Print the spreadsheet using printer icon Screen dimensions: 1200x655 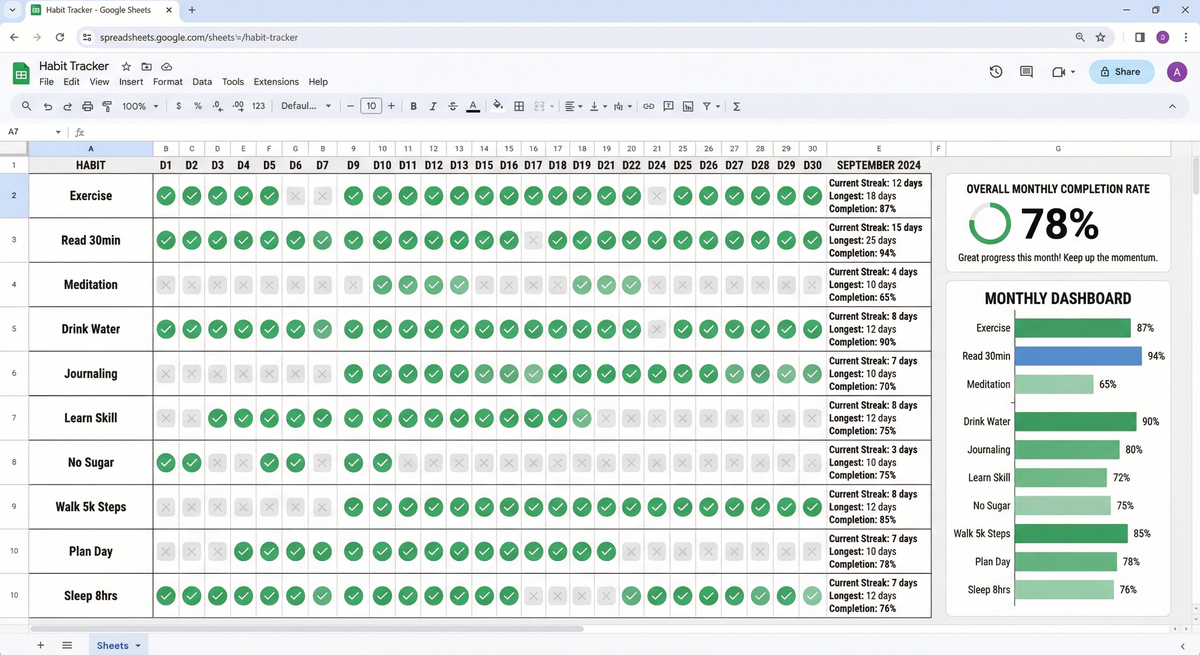87,106
